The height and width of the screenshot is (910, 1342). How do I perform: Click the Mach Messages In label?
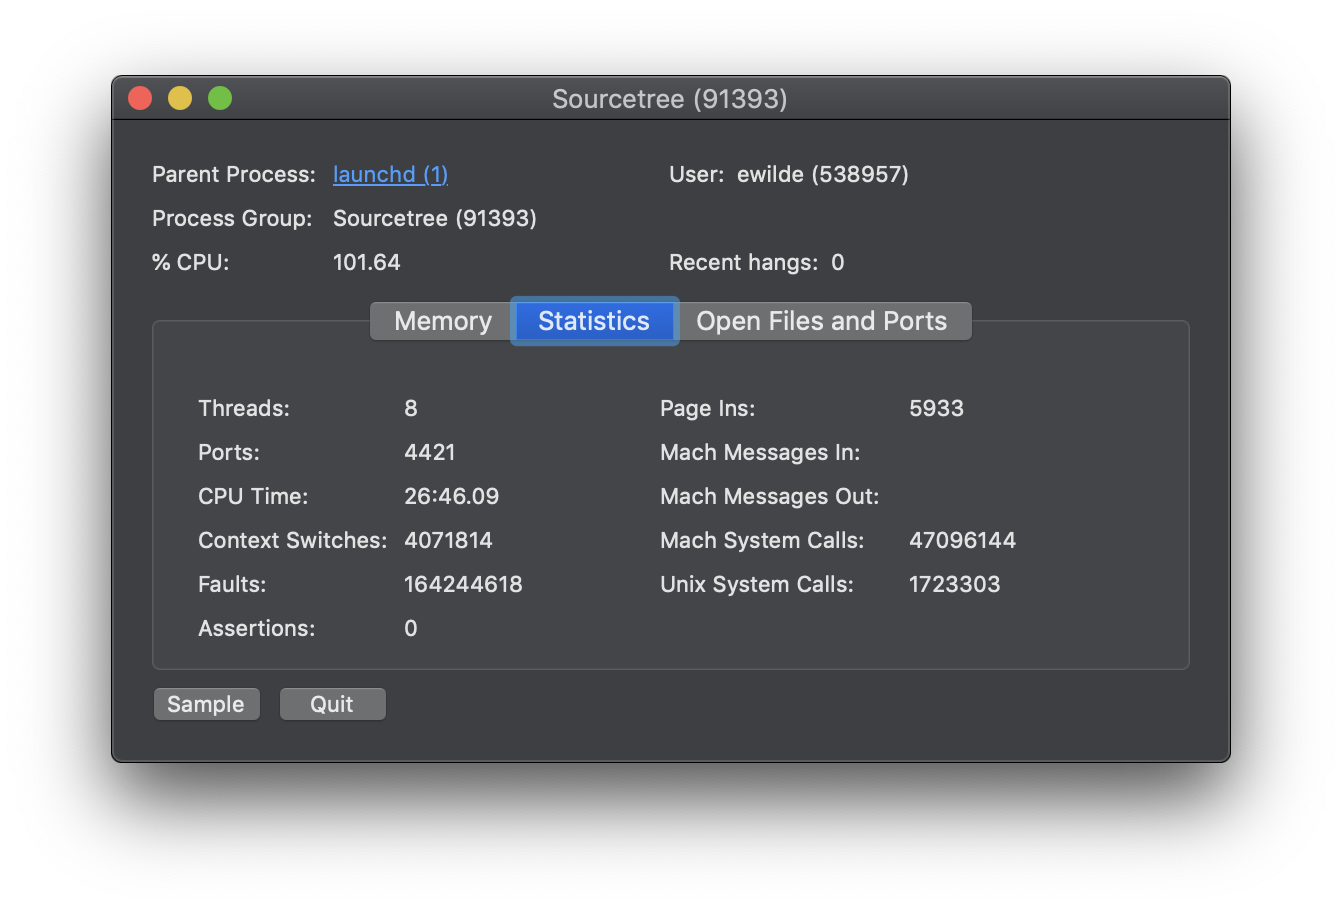click(x=760, y=452)
